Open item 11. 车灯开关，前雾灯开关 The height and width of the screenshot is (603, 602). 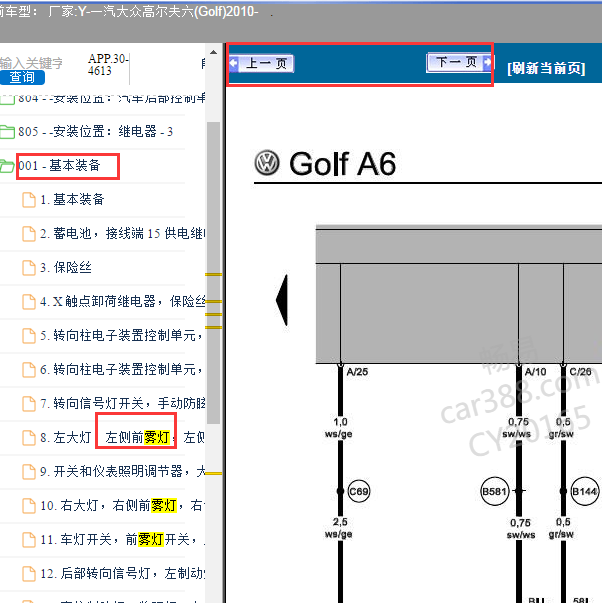(123, 539)
